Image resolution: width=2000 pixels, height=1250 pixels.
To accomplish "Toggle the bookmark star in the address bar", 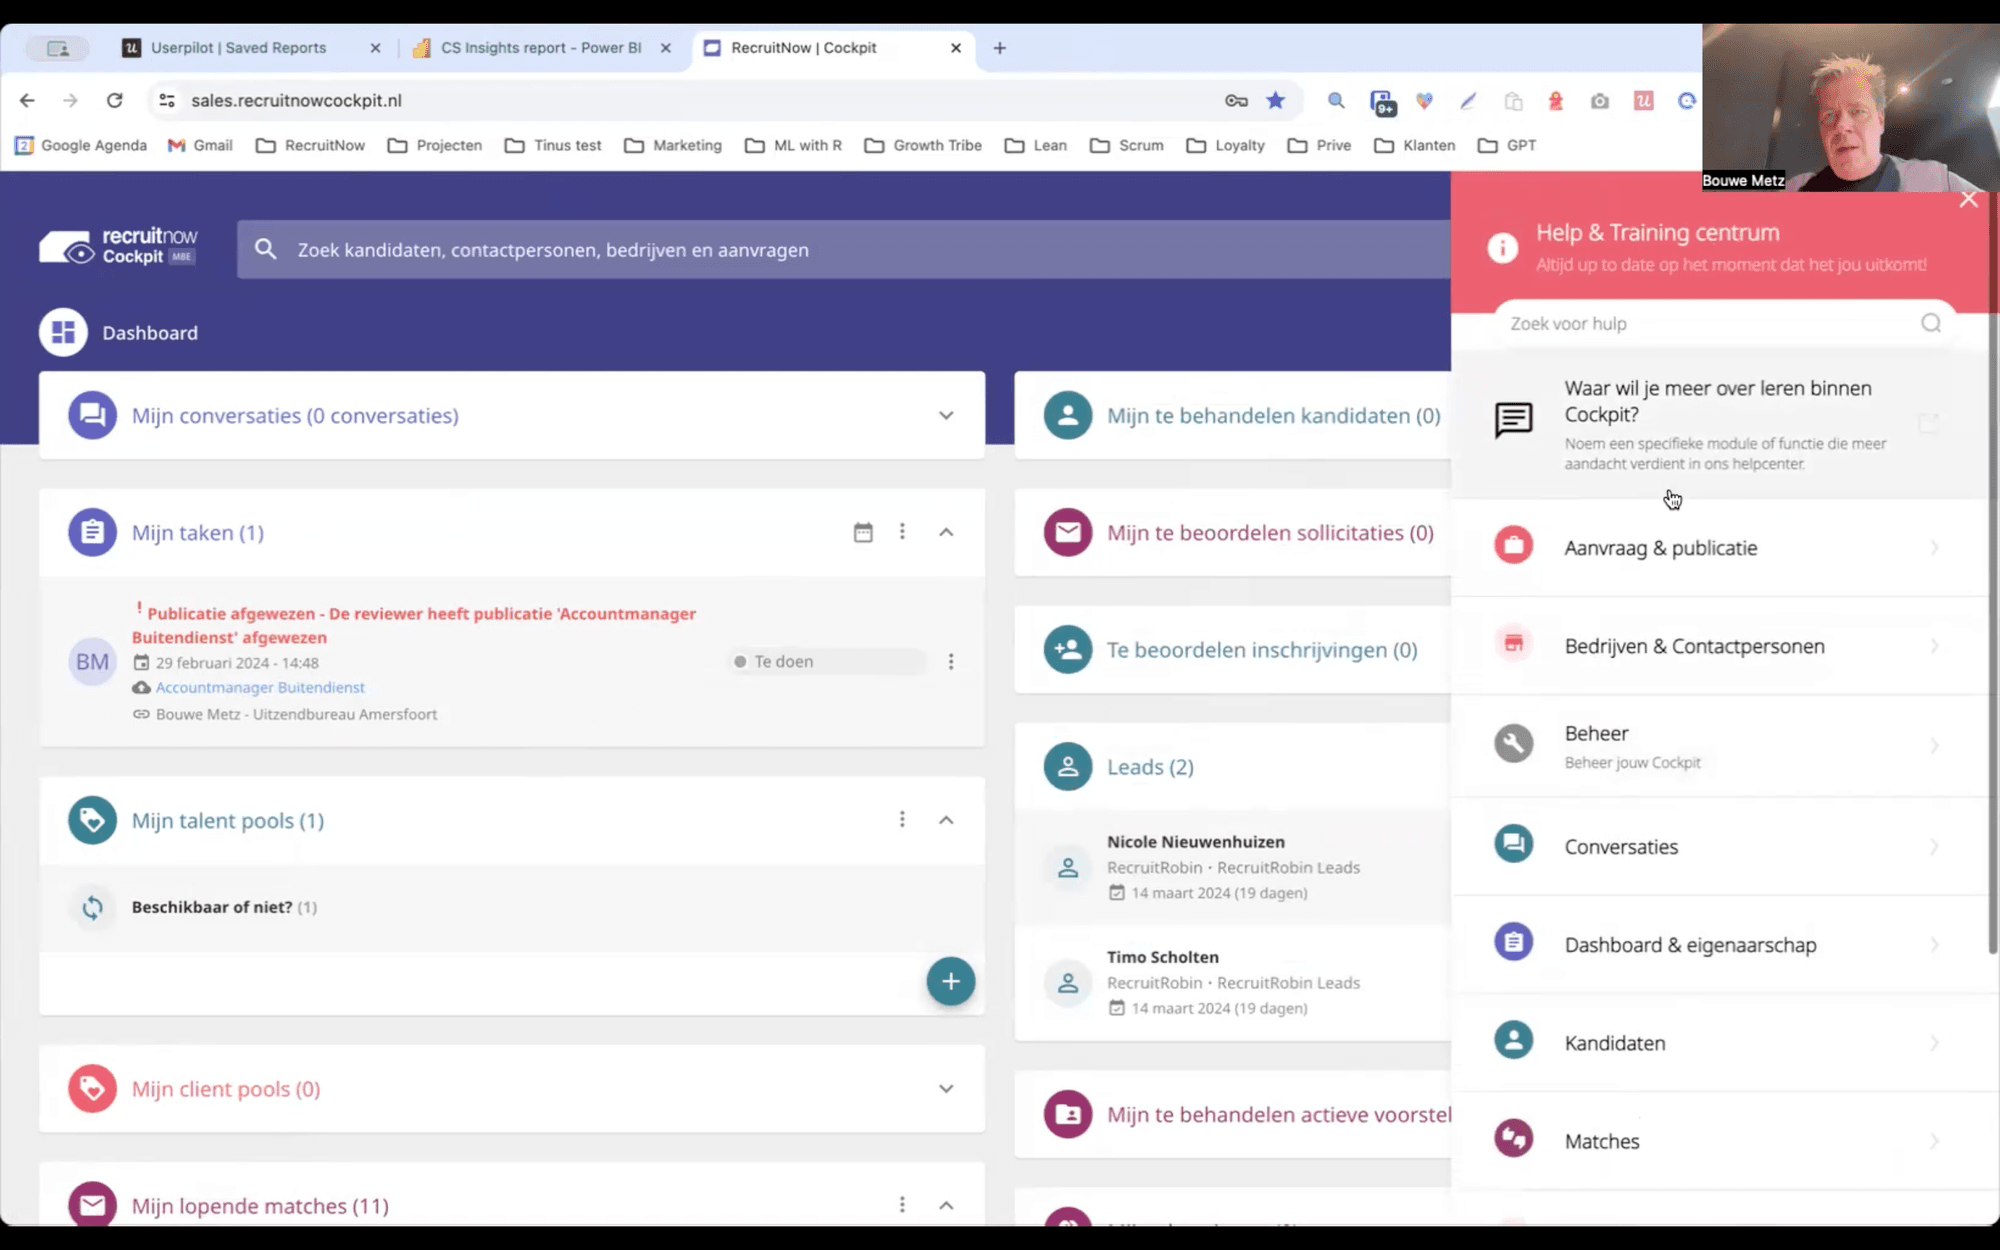I will pyautogui.click(x=1275, y=100).
